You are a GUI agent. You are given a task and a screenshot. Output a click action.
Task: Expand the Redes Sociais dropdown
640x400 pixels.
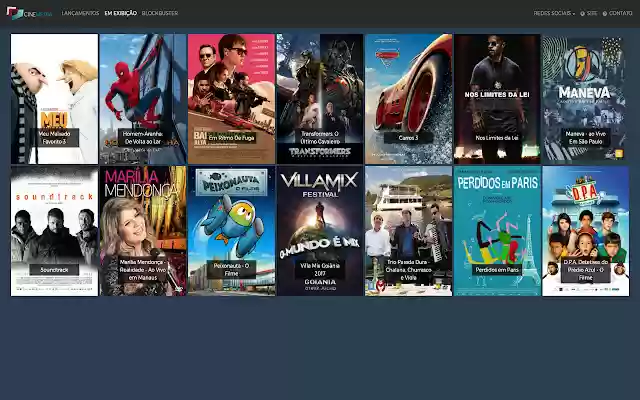pos(554,13)
